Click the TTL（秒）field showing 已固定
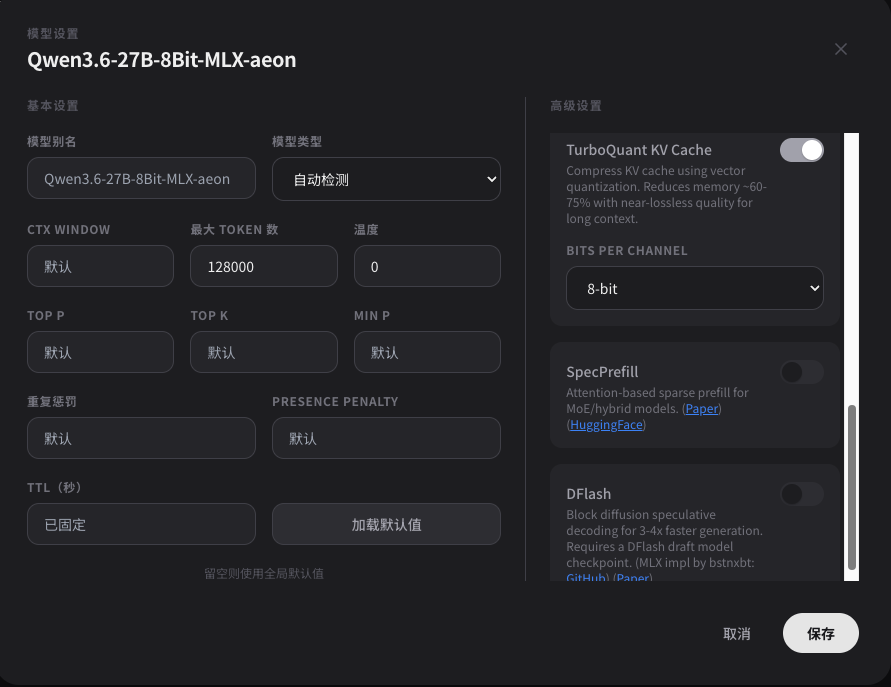Viewport: 891px width, 687px height. [141, 524]
